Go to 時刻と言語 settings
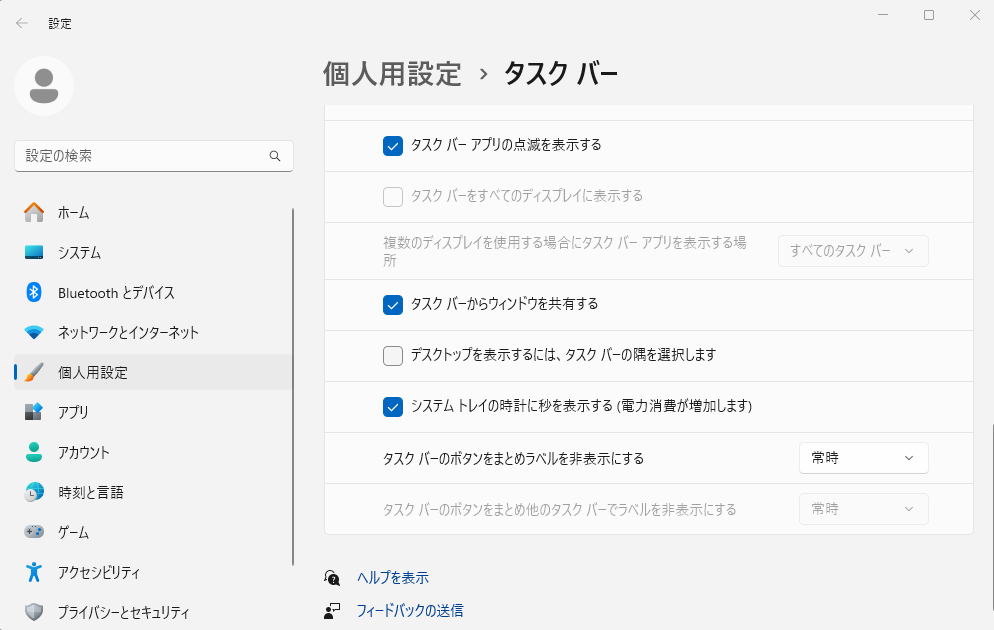Viewport: 994px width, 630px height. [x=153, y=492]
